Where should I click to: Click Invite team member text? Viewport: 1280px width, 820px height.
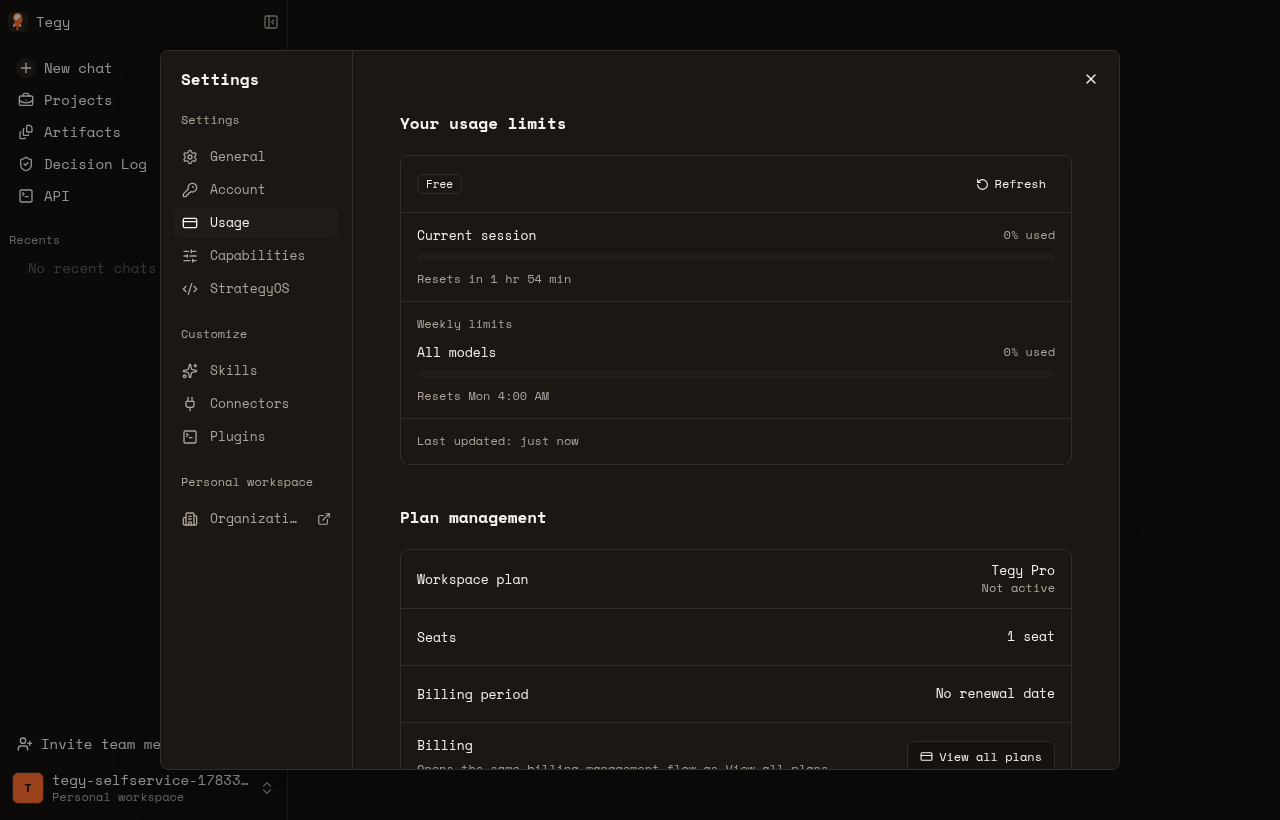tap(100, 744)
